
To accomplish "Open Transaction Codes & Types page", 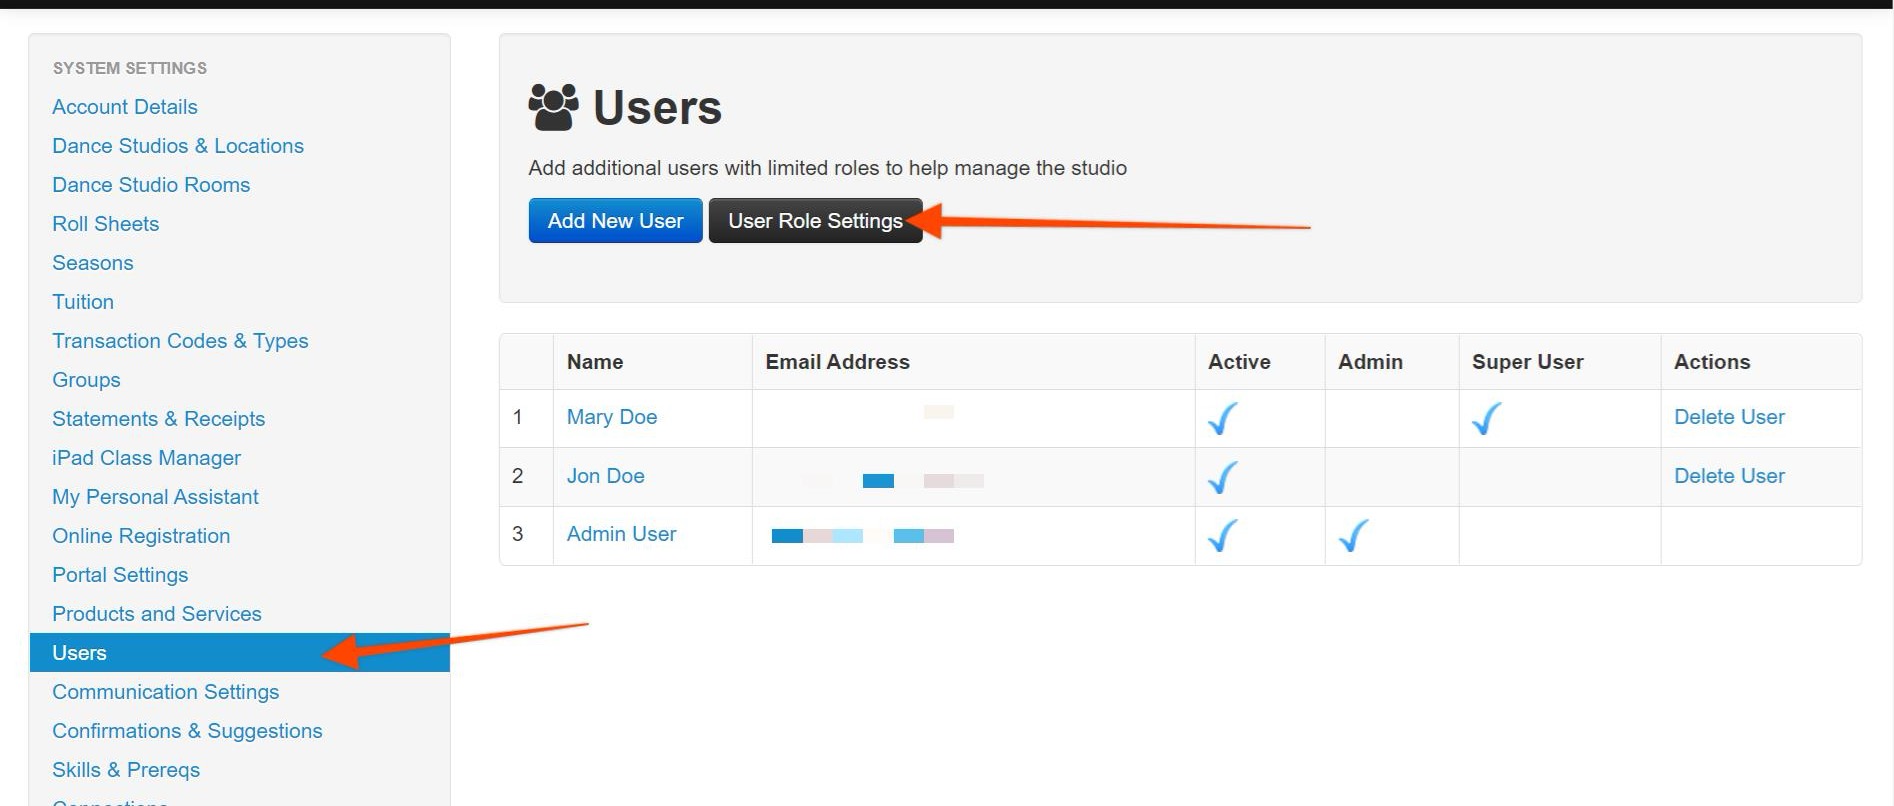I will click(180, 341).
